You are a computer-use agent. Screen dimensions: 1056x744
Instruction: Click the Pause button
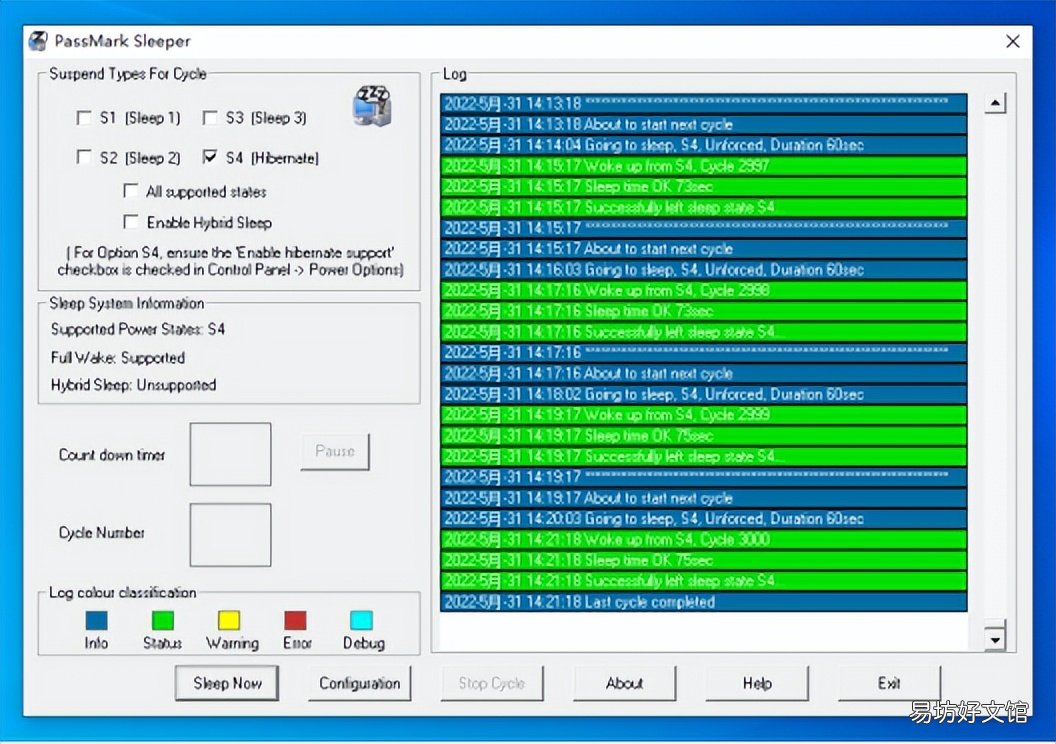pos(335,451)
